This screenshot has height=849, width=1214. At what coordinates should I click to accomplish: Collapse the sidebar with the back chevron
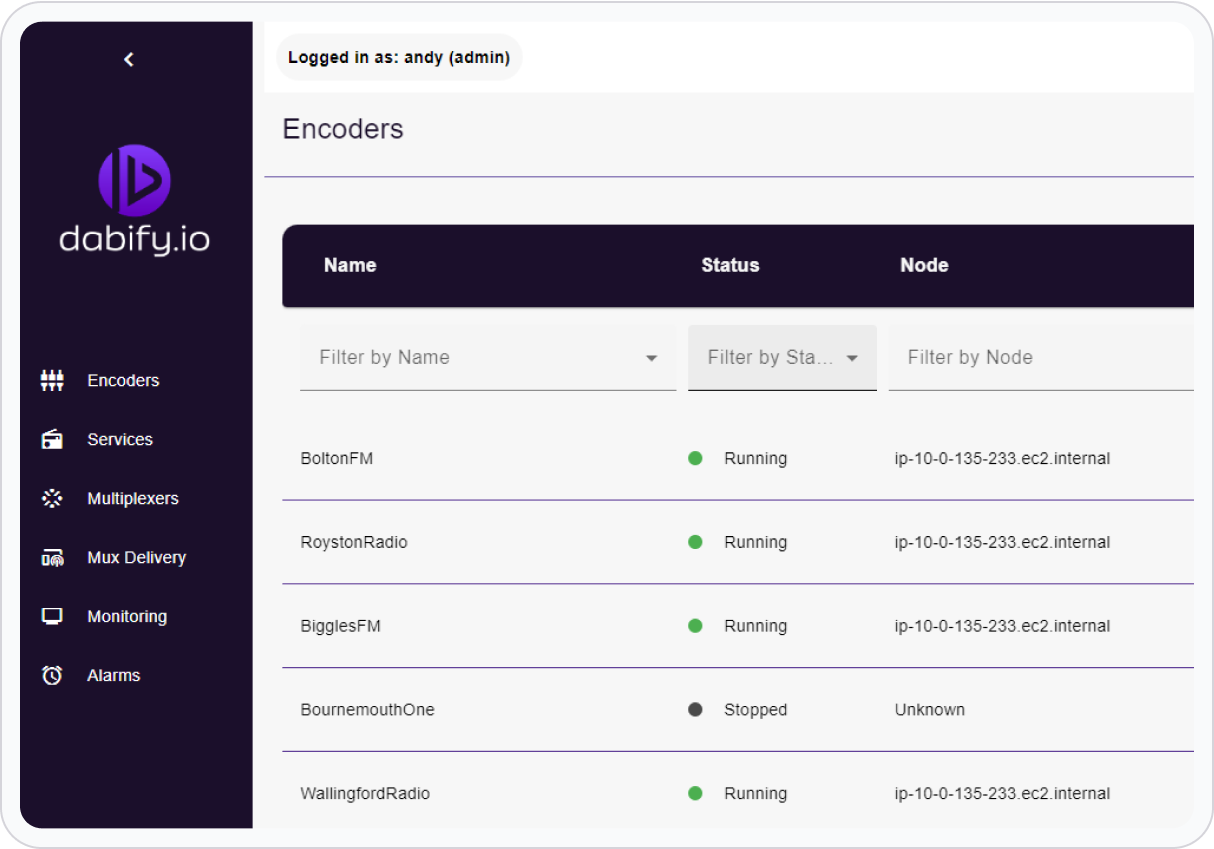tap(128, 60)
